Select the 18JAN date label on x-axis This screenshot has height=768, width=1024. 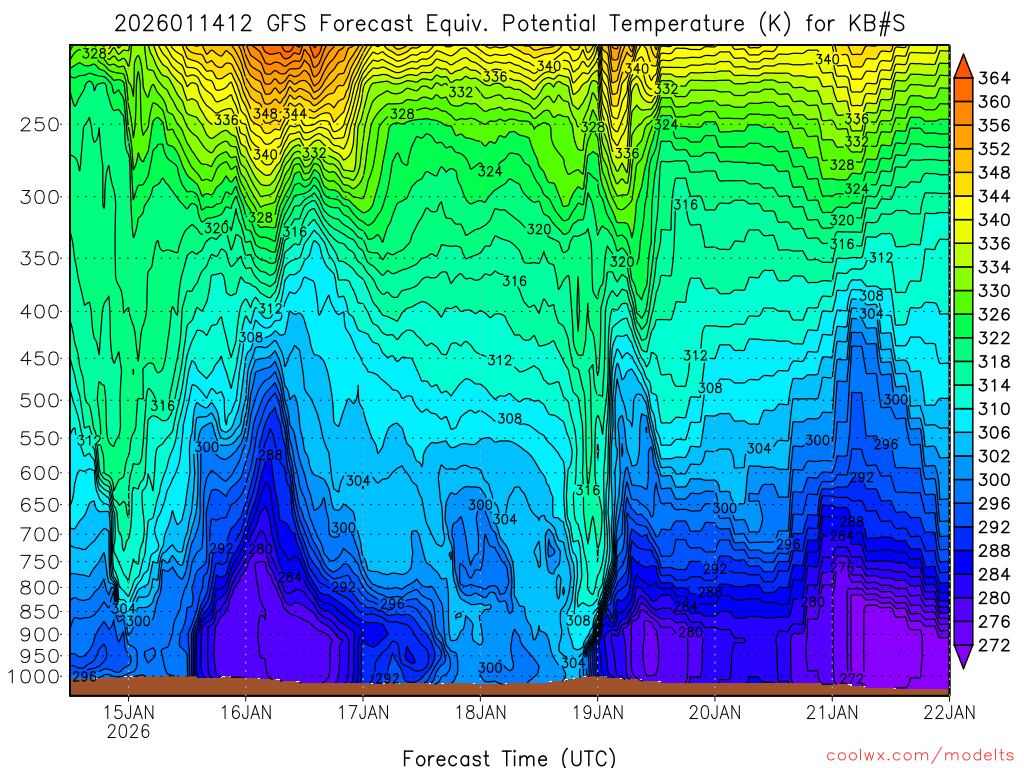pos(481,712)
